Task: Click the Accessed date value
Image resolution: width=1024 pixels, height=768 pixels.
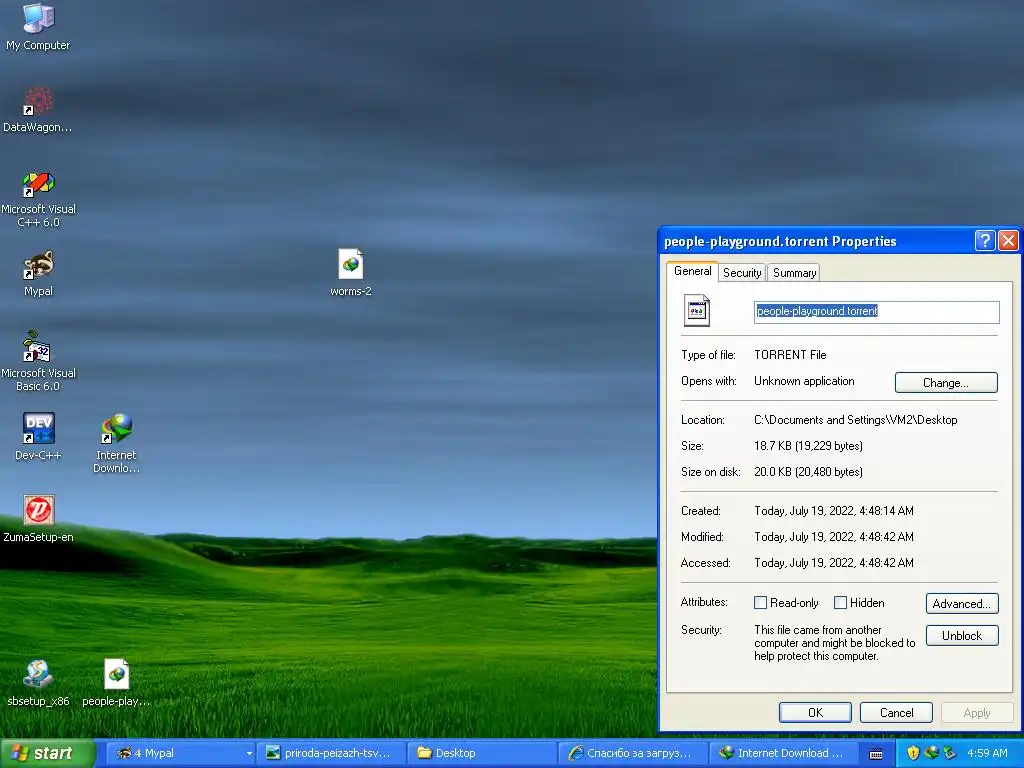Action: coord(834,563)
